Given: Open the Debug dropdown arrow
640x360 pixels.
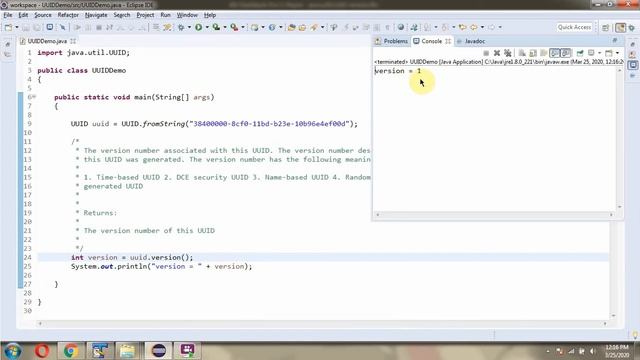Looking at the screenshot, I should coord(189,27).
